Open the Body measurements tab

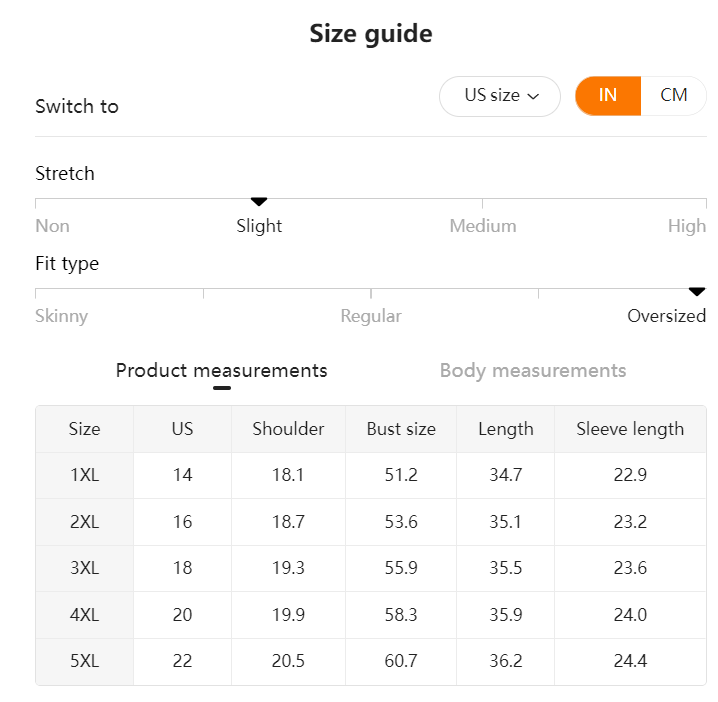(x=532, y=371)
